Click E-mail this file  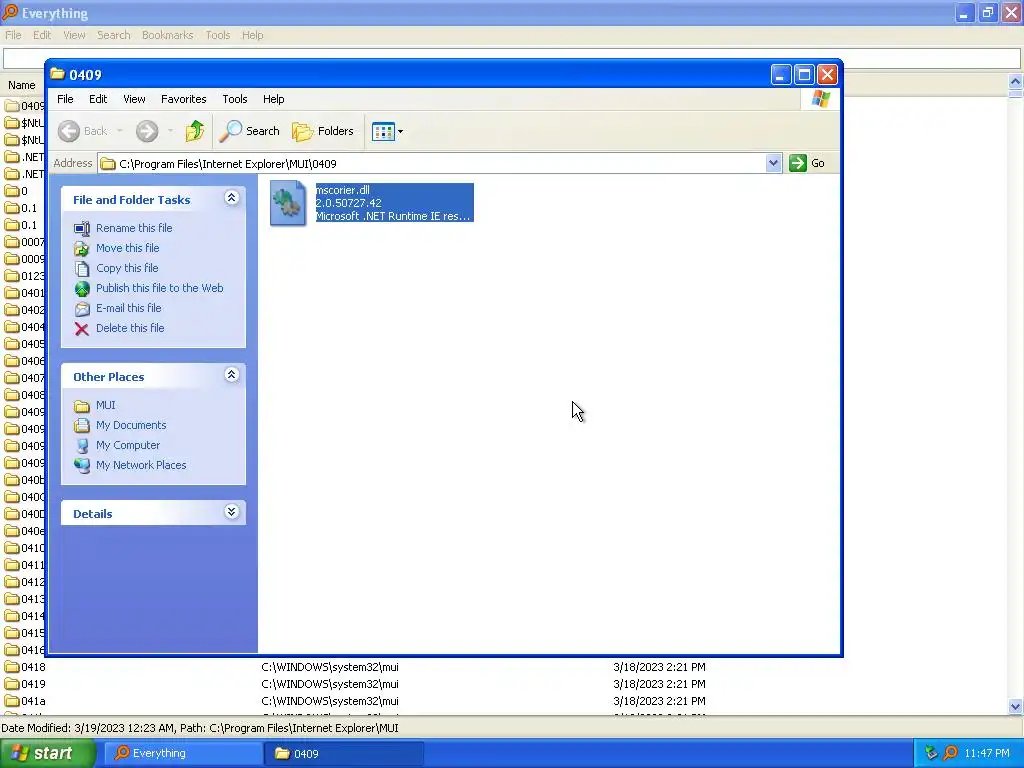129,308
